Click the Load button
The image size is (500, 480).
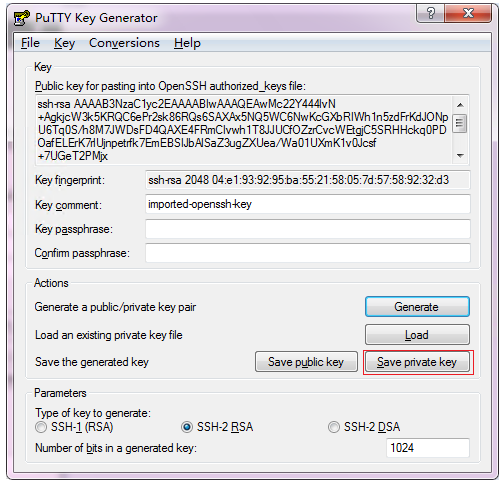tap(417, 335)
